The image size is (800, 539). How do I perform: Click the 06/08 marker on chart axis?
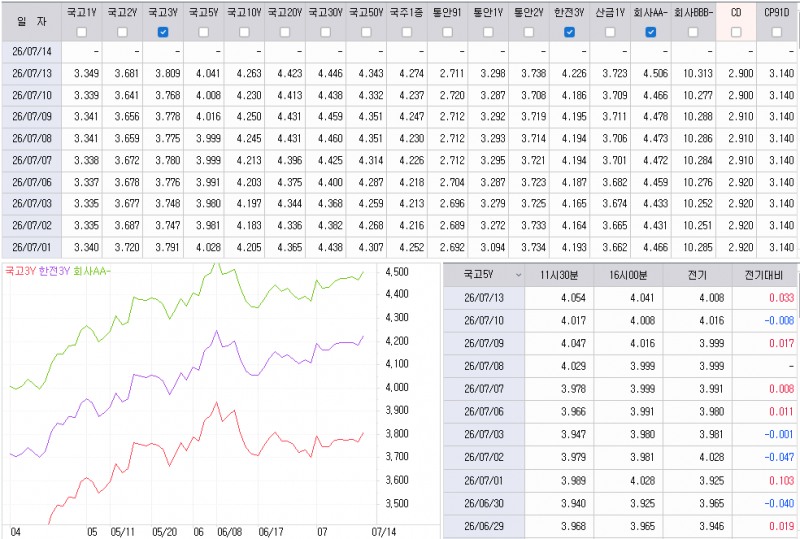230,532
